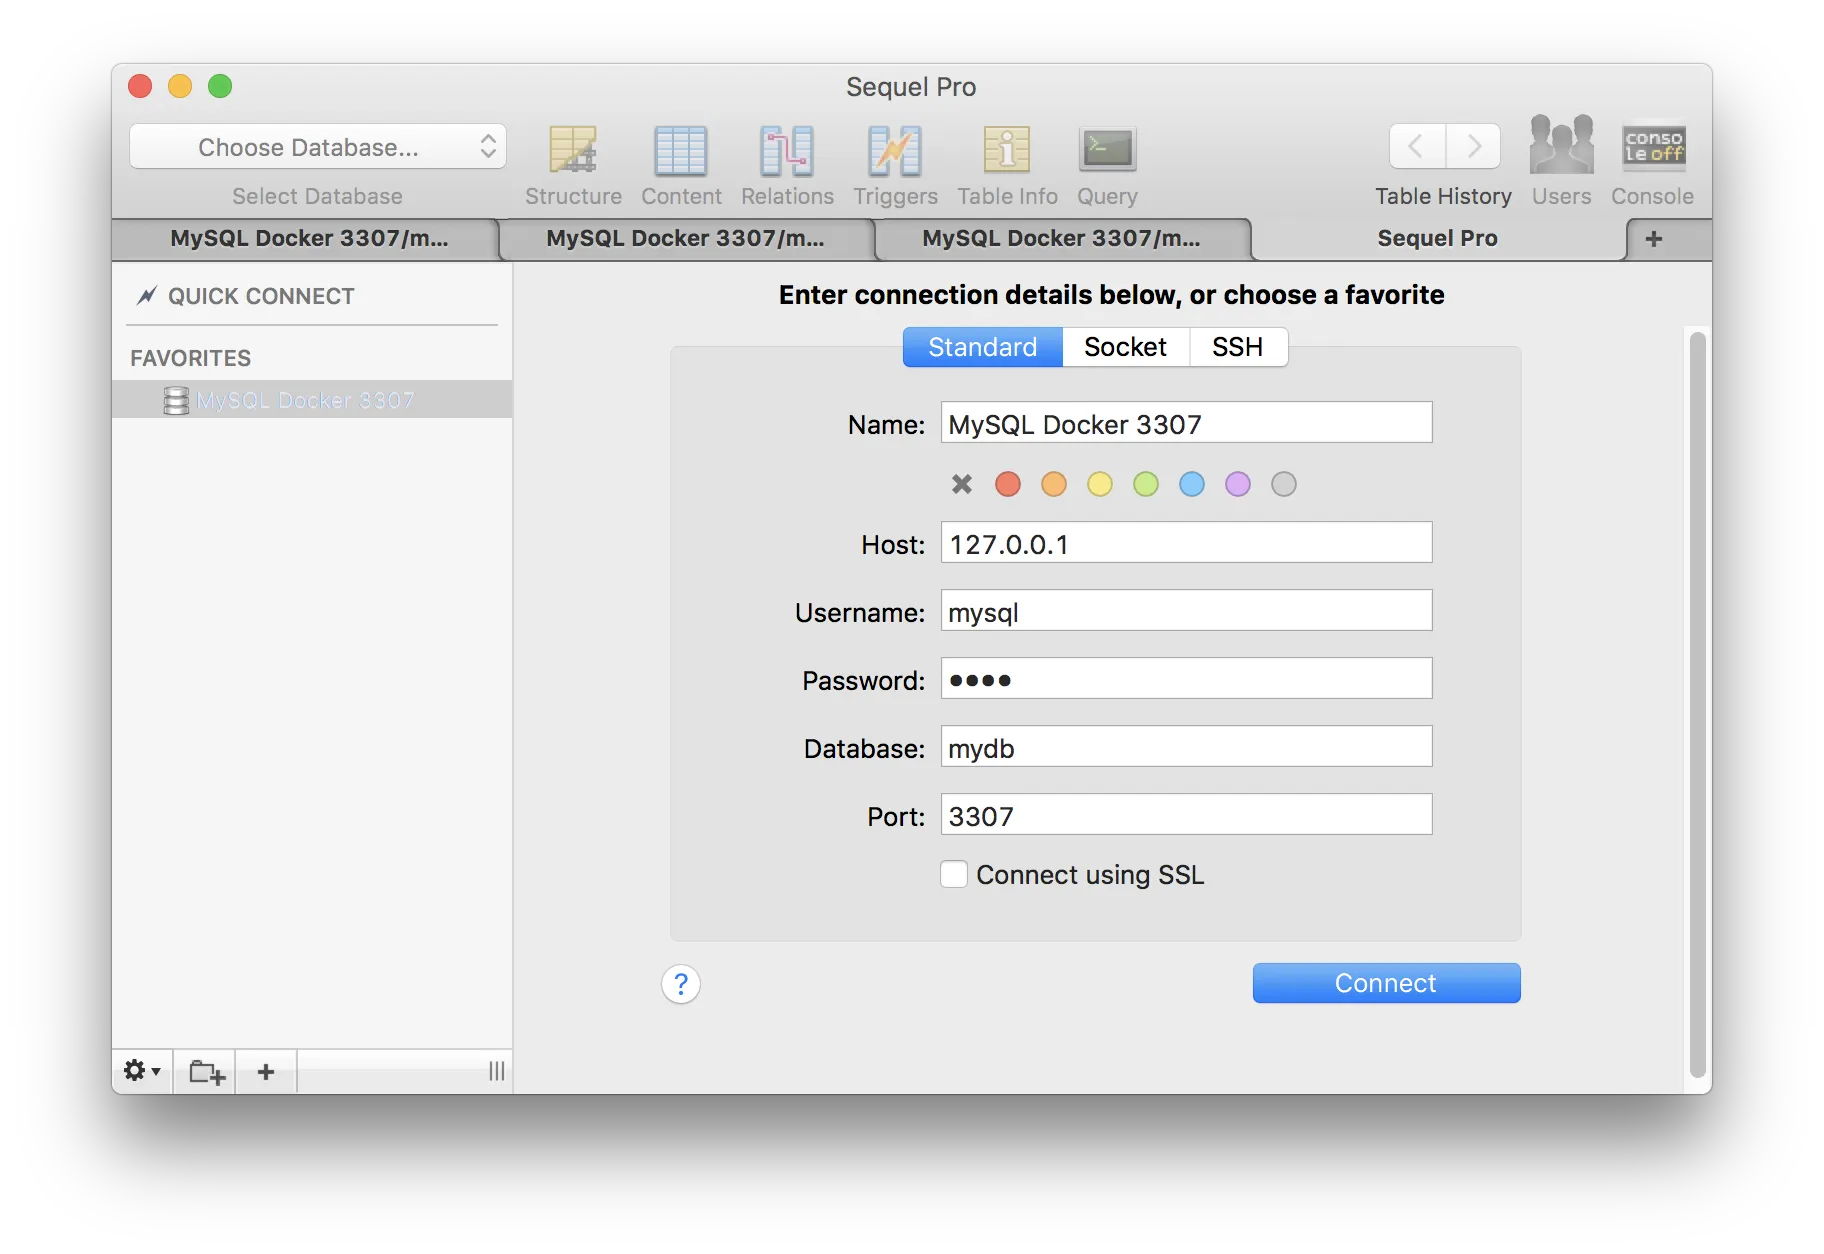This screenshot has height=1254, width=1824.
Task: Select the Standard connection type
Action: pos(982,347)
